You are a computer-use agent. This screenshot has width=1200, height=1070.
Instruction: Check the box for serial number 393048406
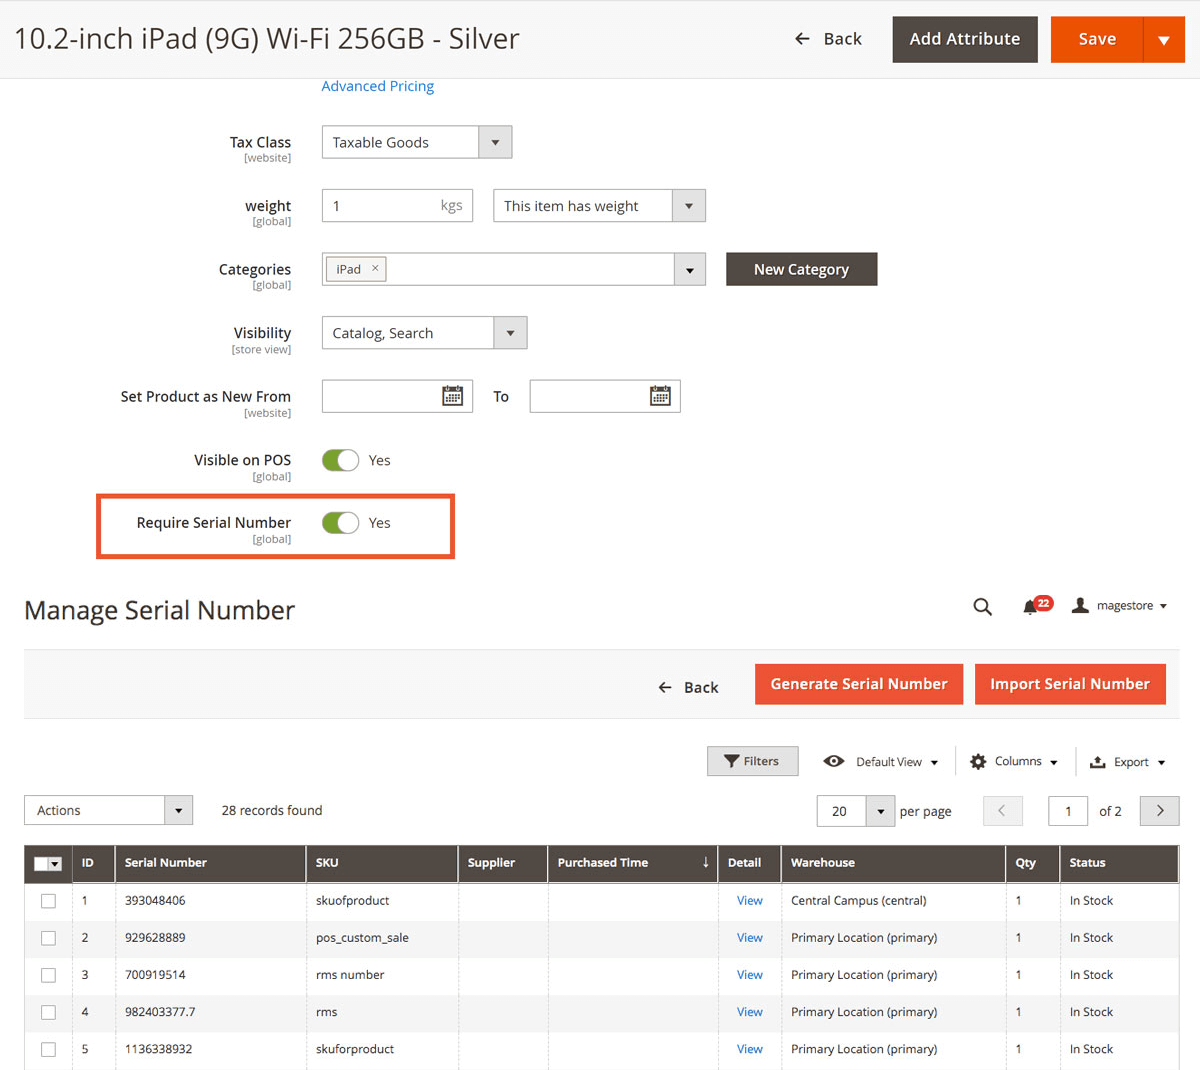(x=48, y=901)
